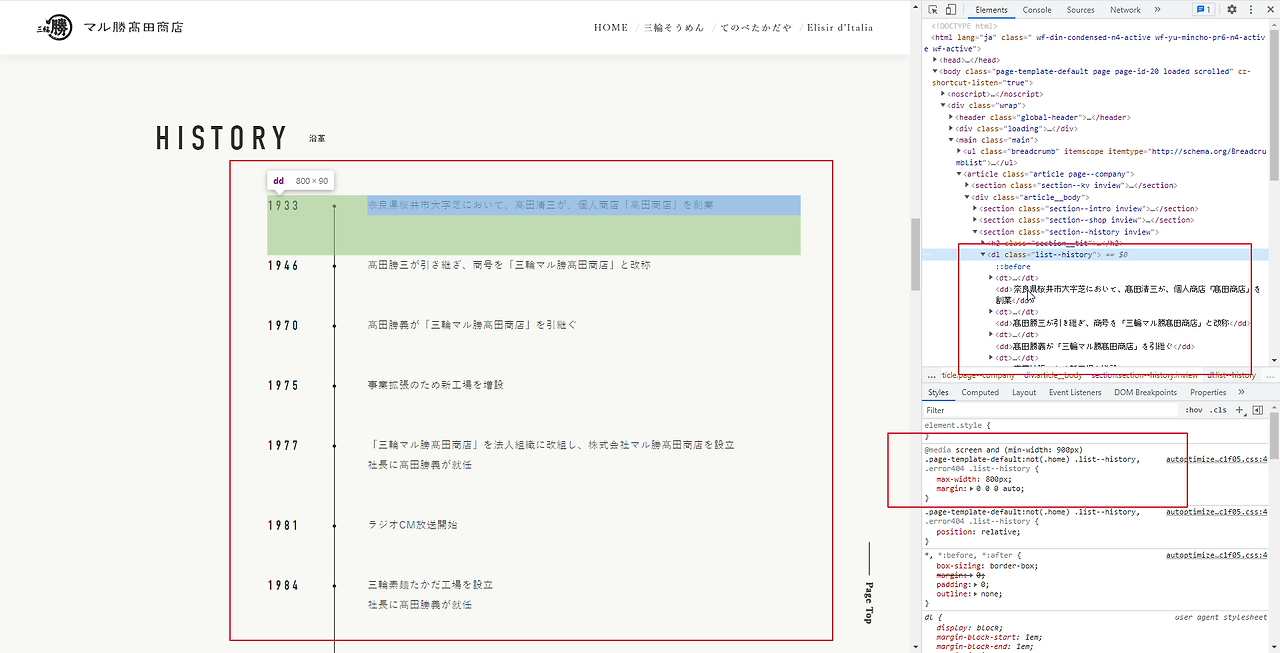Toggle the :hov element state button
The height and width of the screenshot is (653, 1280).
click(1194, 410)
